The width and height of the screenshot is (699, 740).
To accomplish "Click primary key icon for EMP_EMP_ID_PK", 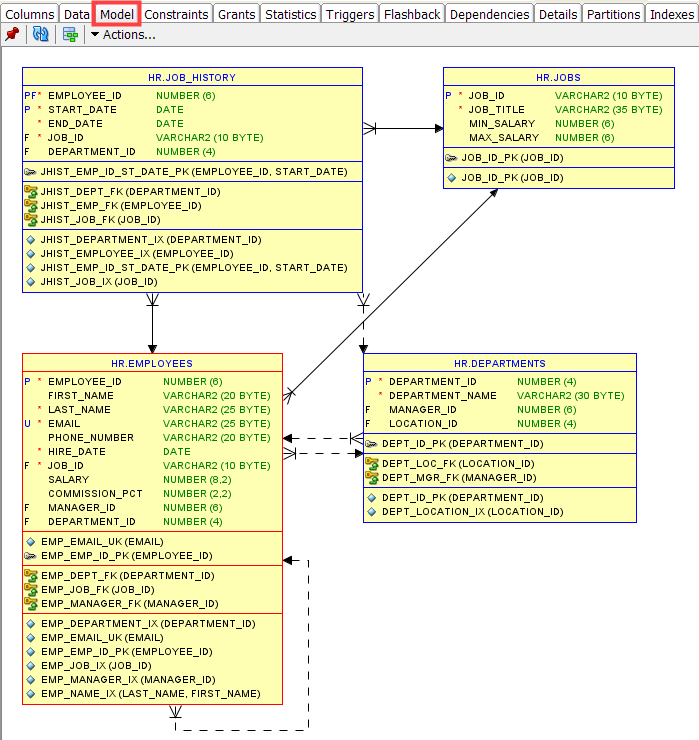I will pos(30,555).
